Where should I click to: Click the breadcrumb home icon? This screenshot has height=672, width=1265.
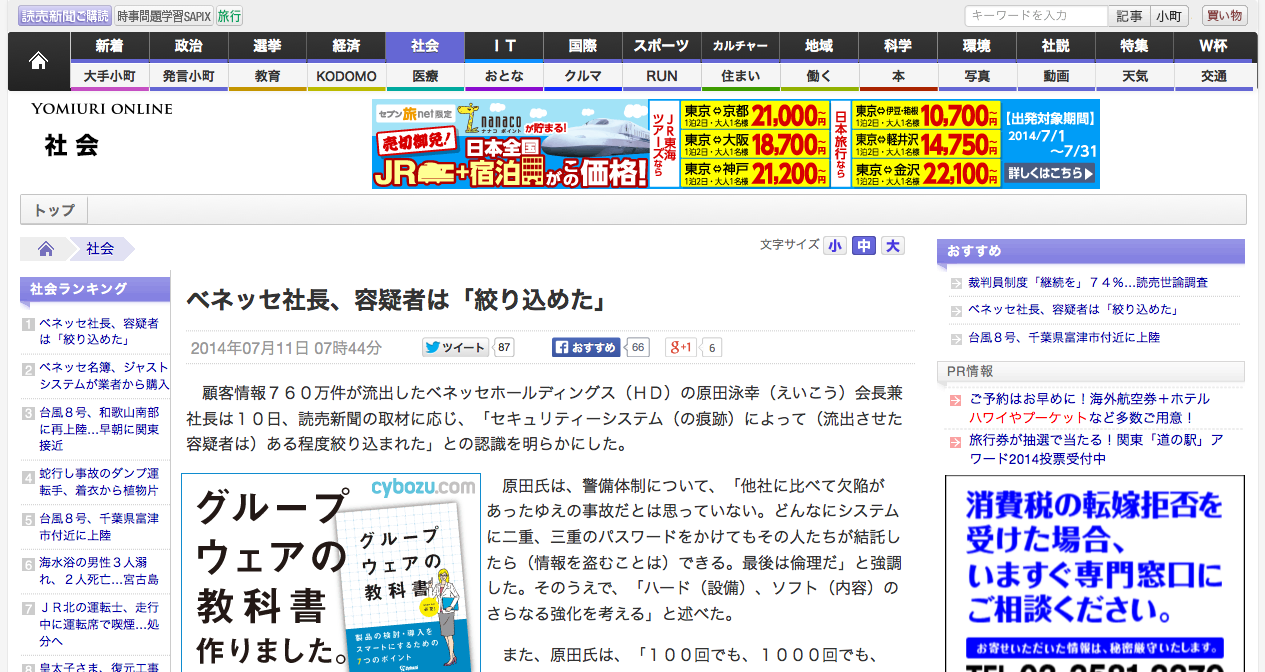(45, 249)
